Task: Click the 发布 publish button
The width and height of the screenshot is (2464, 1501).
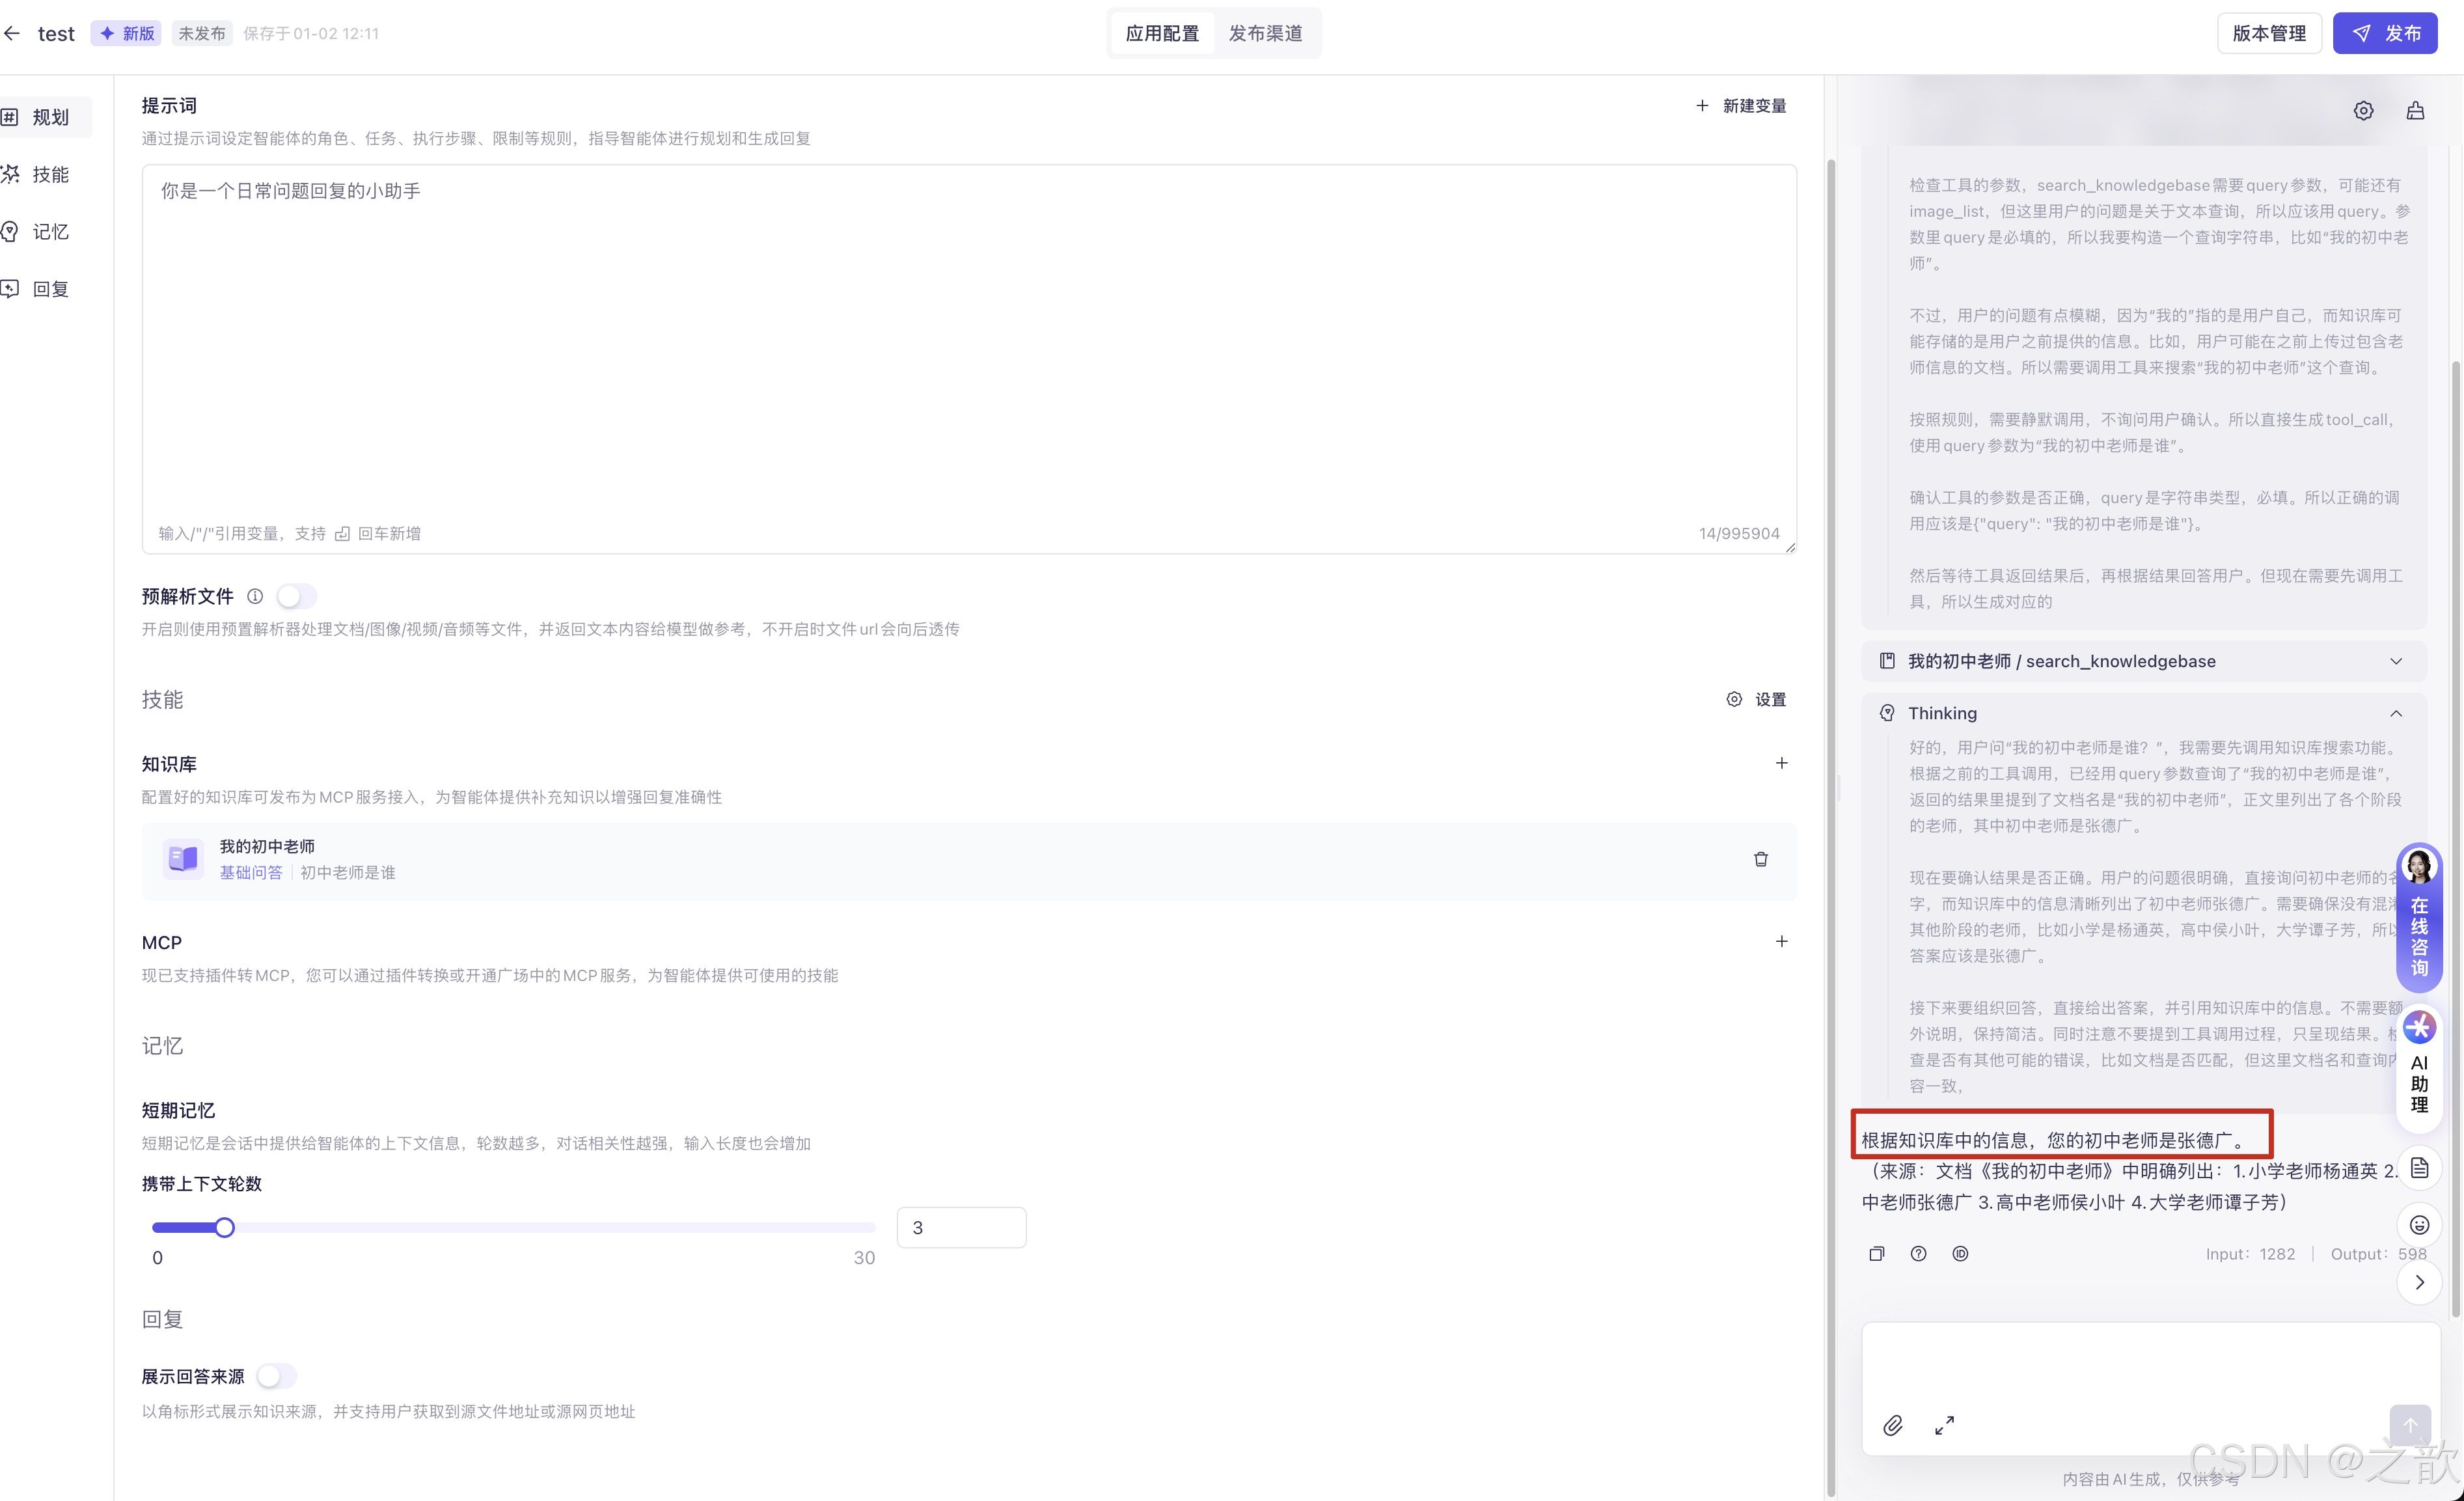Action: (x=2385, y=33)
